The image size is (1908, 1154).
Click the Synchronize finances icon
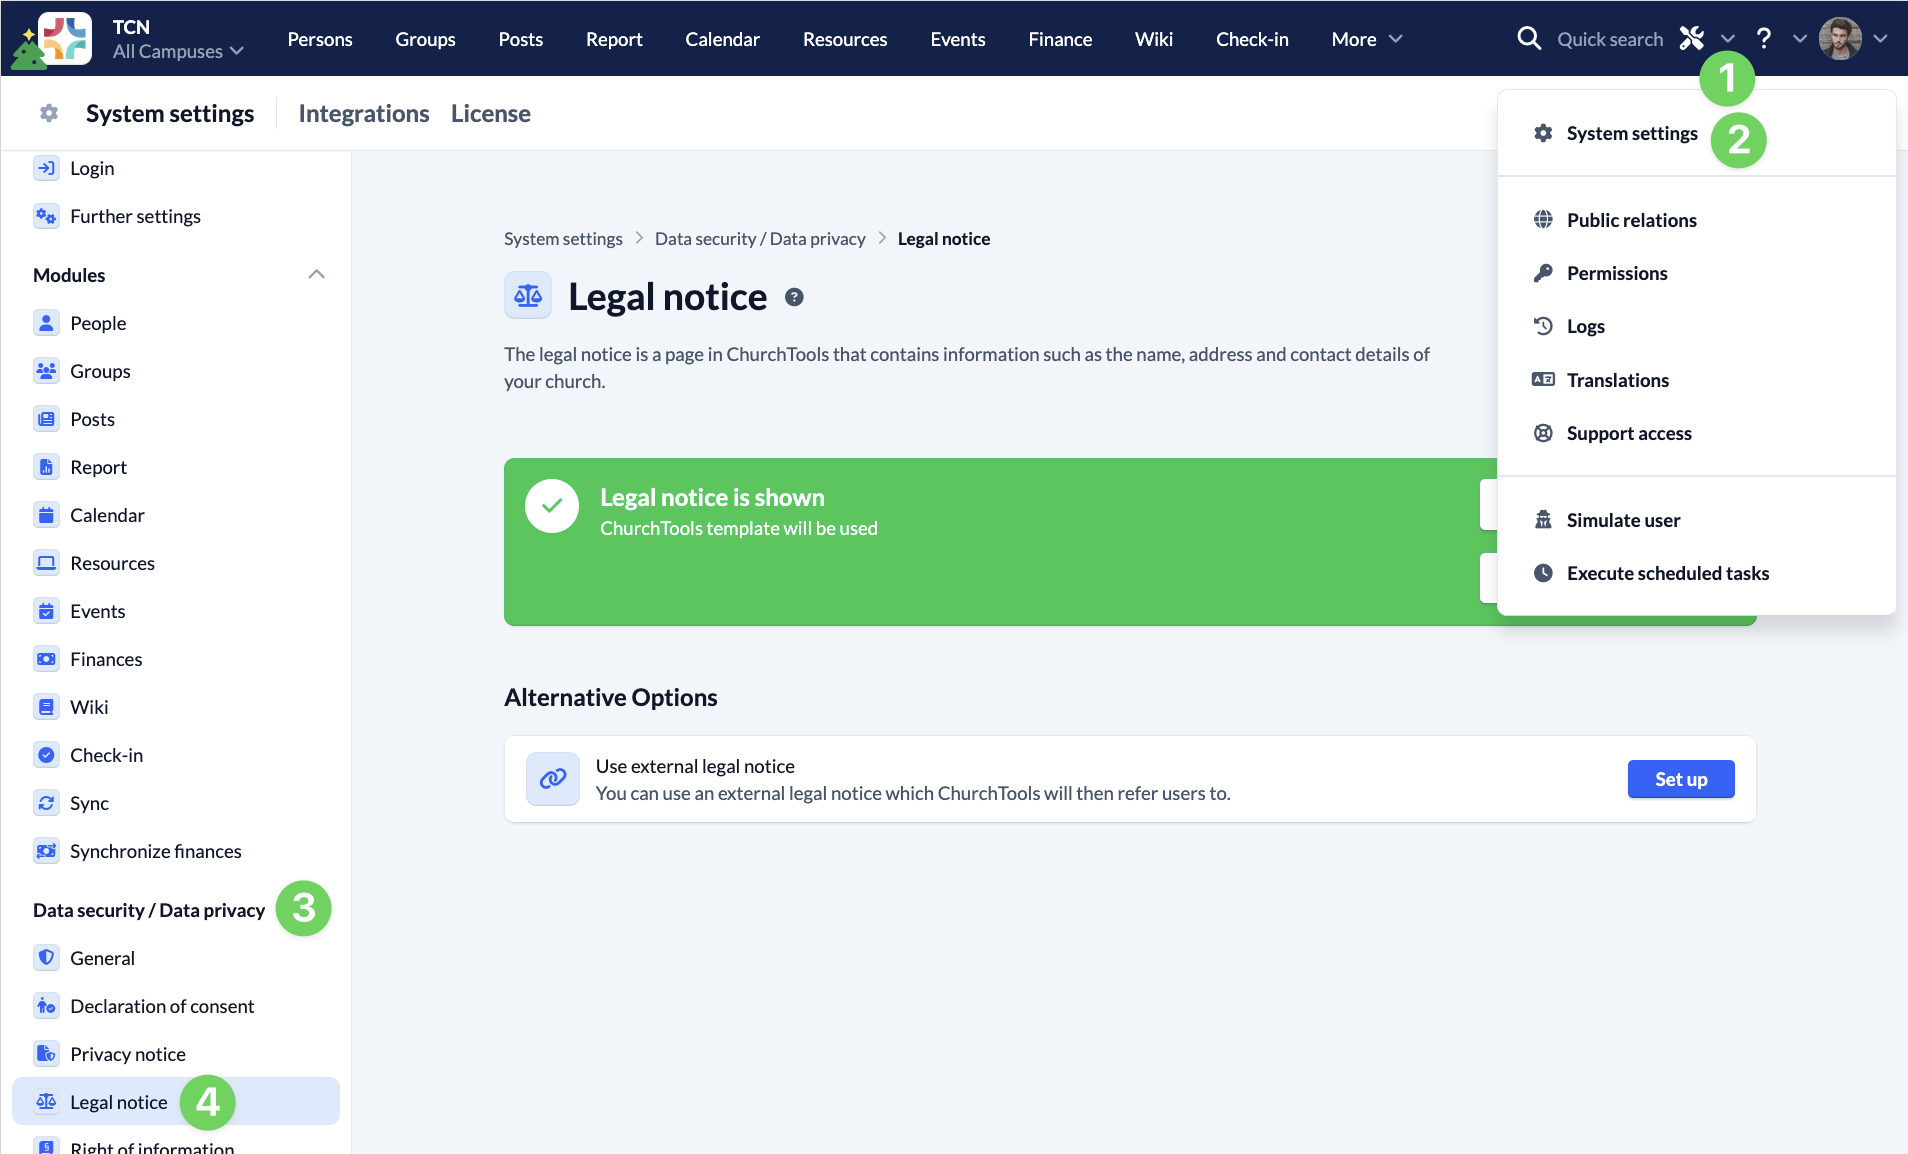pyautogui.click(x=46, y=851)
